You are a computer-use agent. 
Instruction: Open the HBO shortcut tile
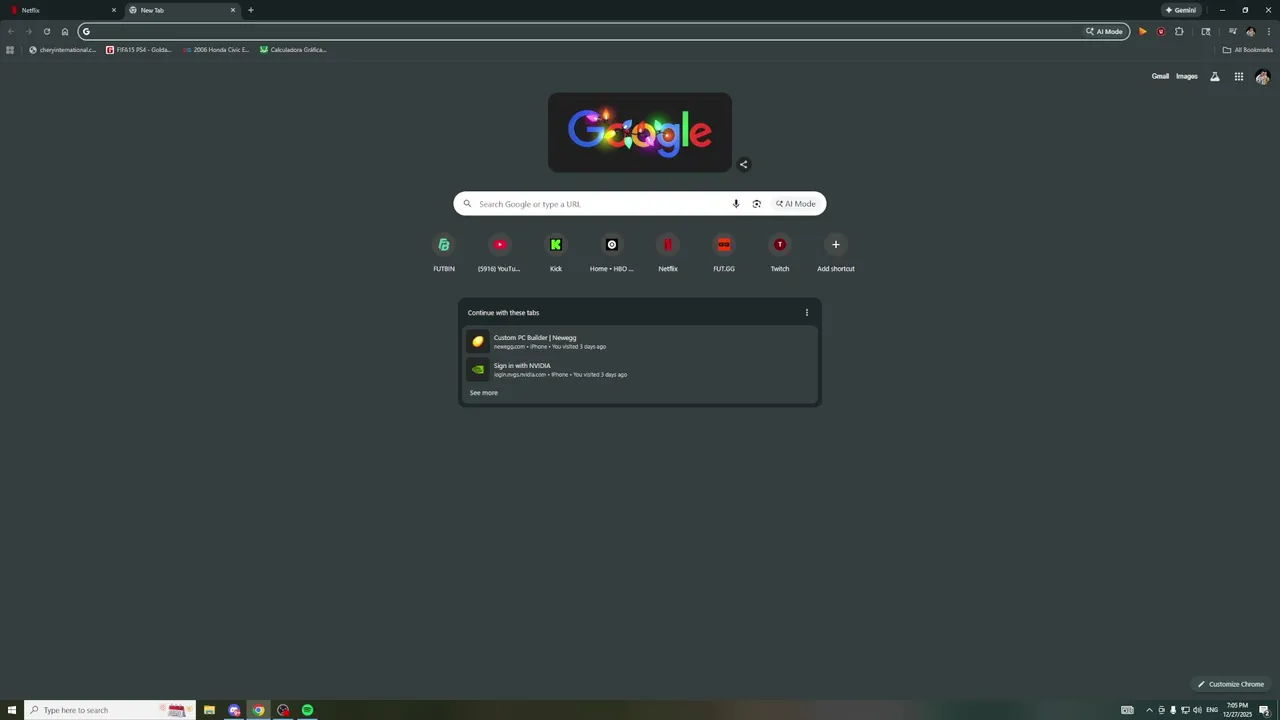pos(612,252)
